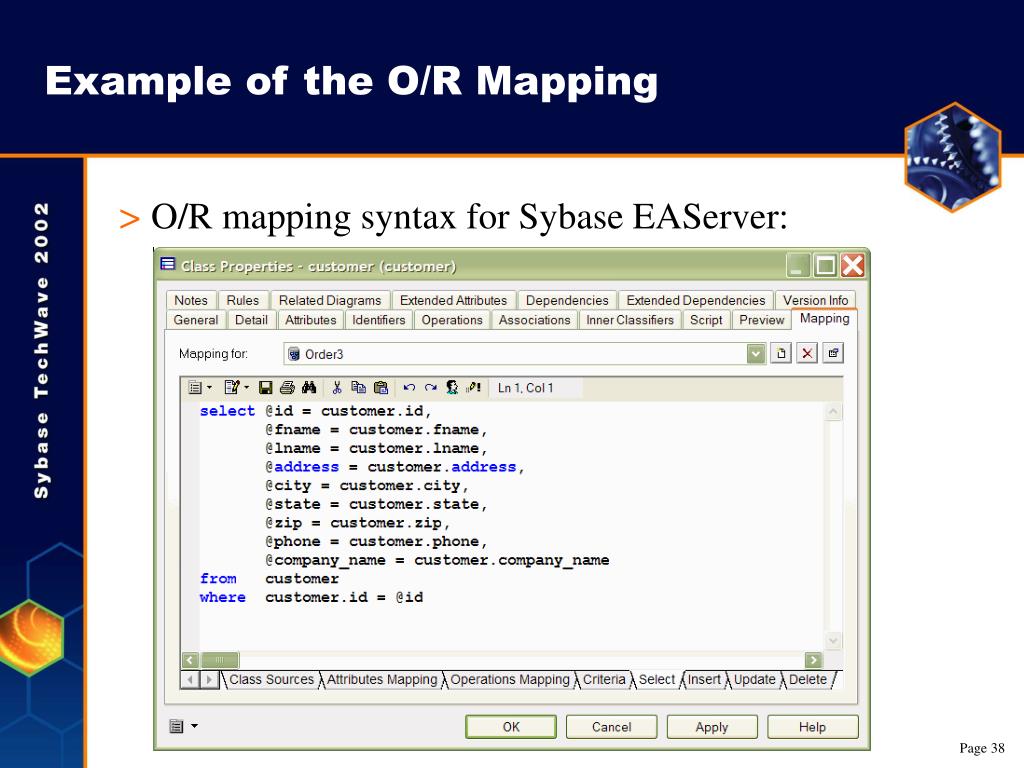Viewport: 1024px width, 768px height.
Task: Open the Preview tab
Action: [x=761, y=320]
